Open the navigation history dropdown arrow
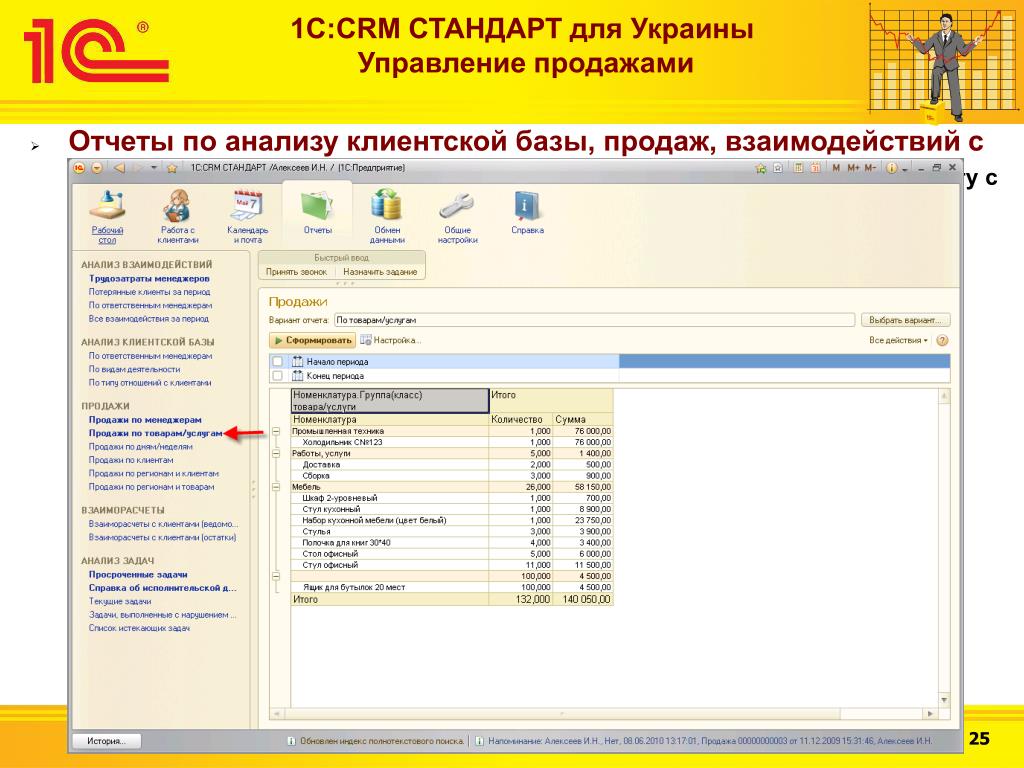 click(x=154, y=168)
